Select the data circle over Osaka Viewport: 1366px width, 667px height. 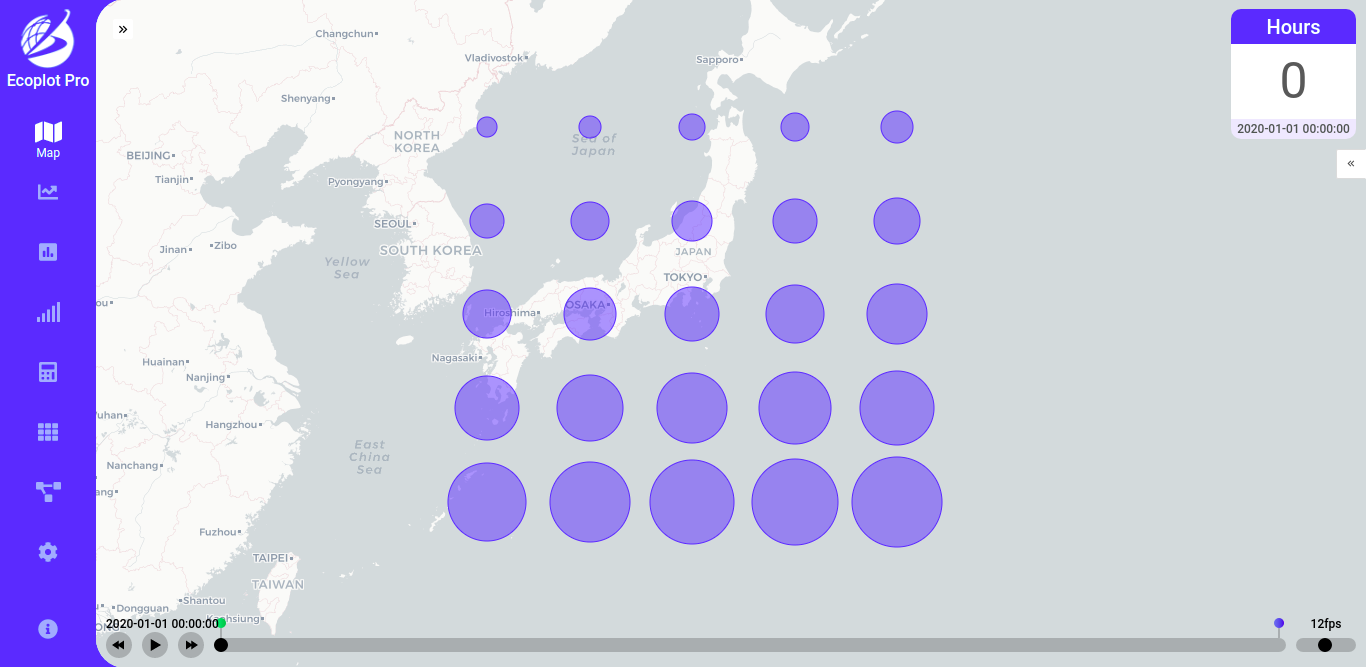pyautogui.click(x=590, y=314)
